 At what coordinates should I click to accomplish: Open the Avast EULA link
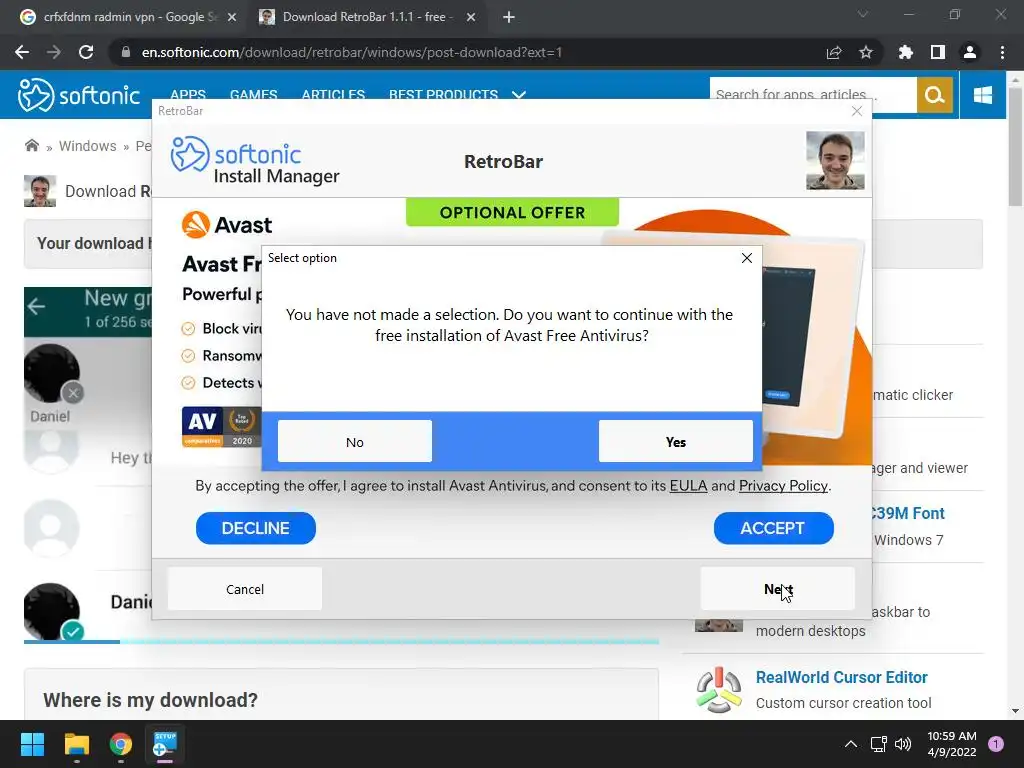pos(688,486)
